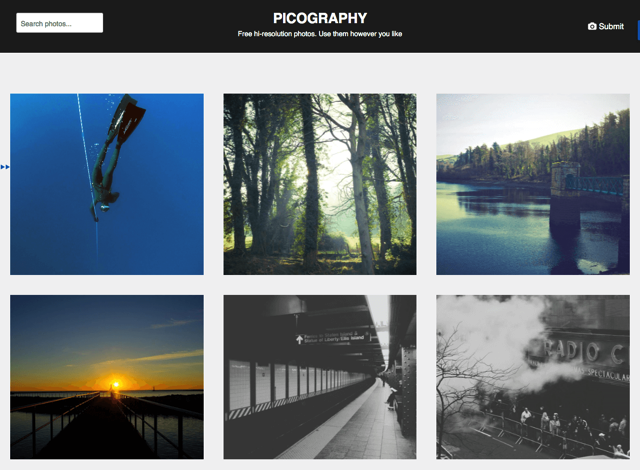Click the subway direction sign in photo

point(331,338)
